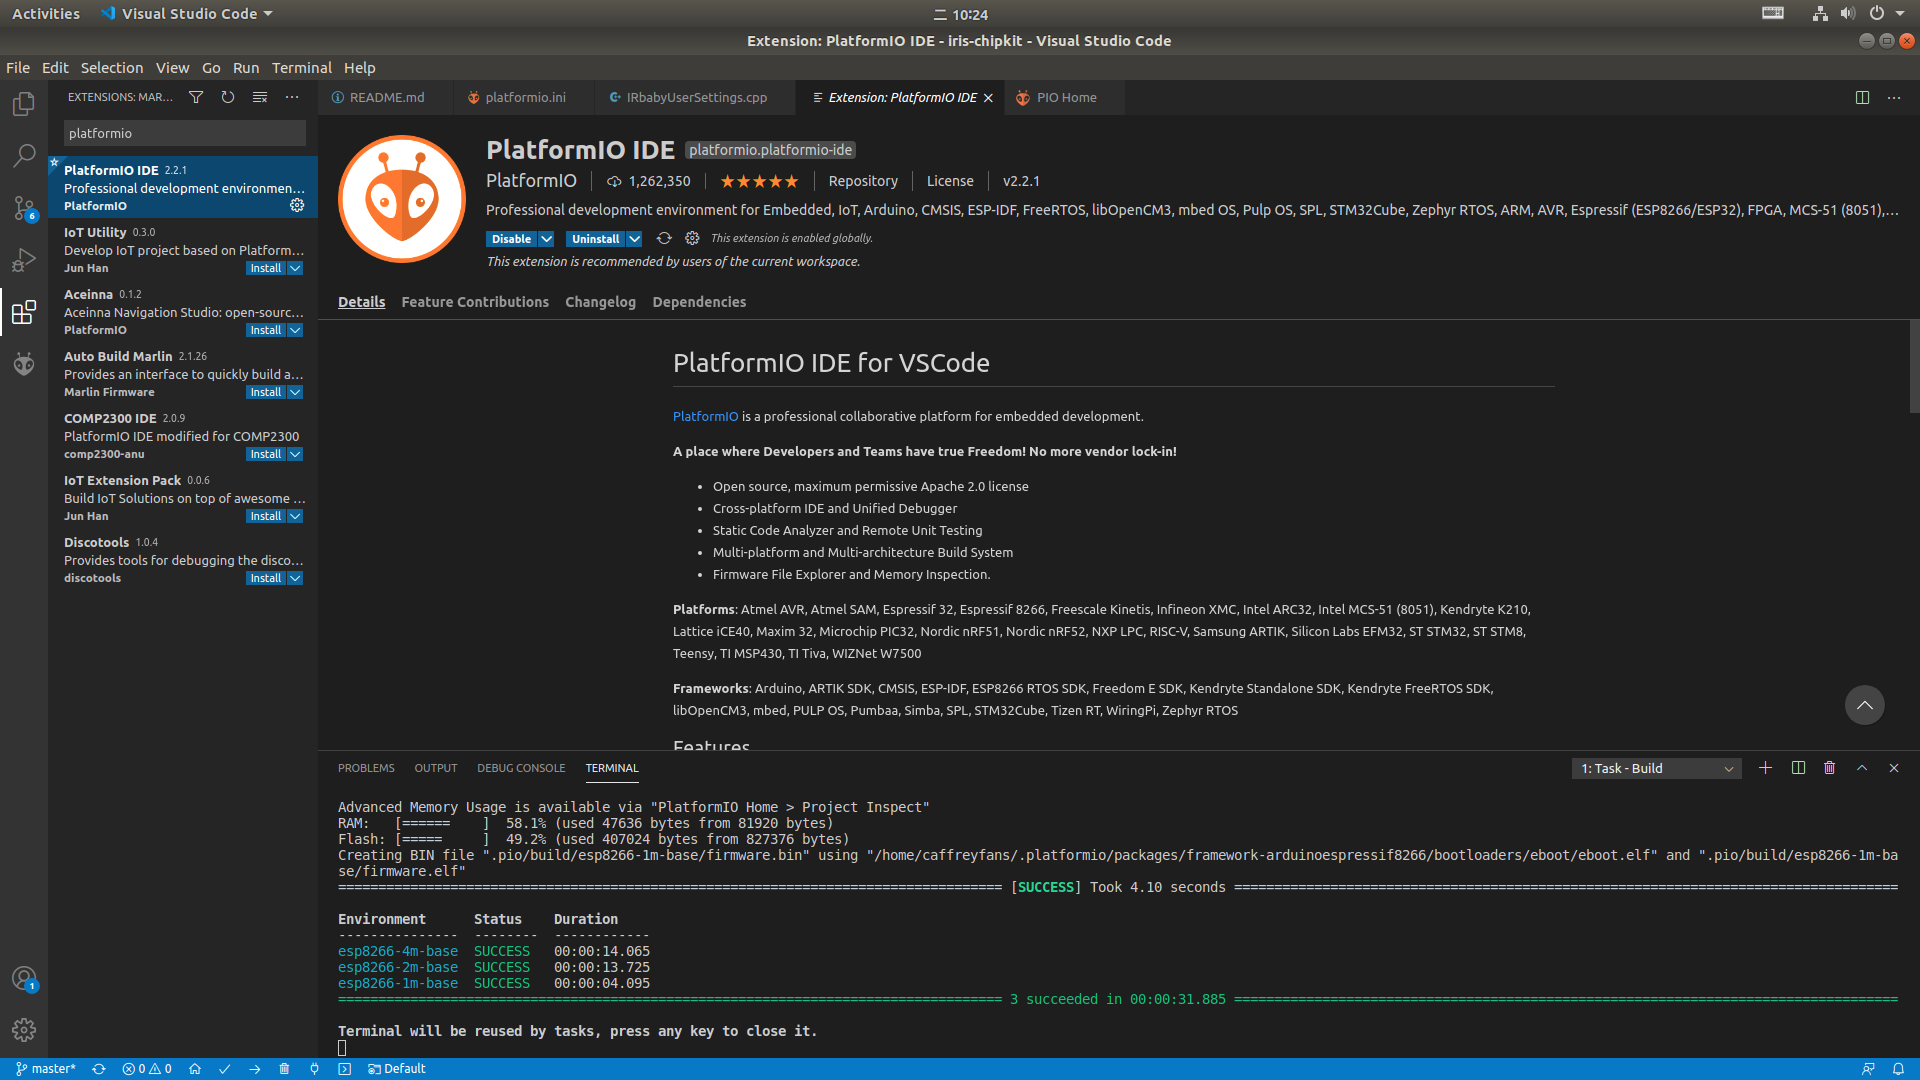Open the Explorer view in activity bar
Image resolution: width=1920 pixels, height=1080 pixels.
24,104
